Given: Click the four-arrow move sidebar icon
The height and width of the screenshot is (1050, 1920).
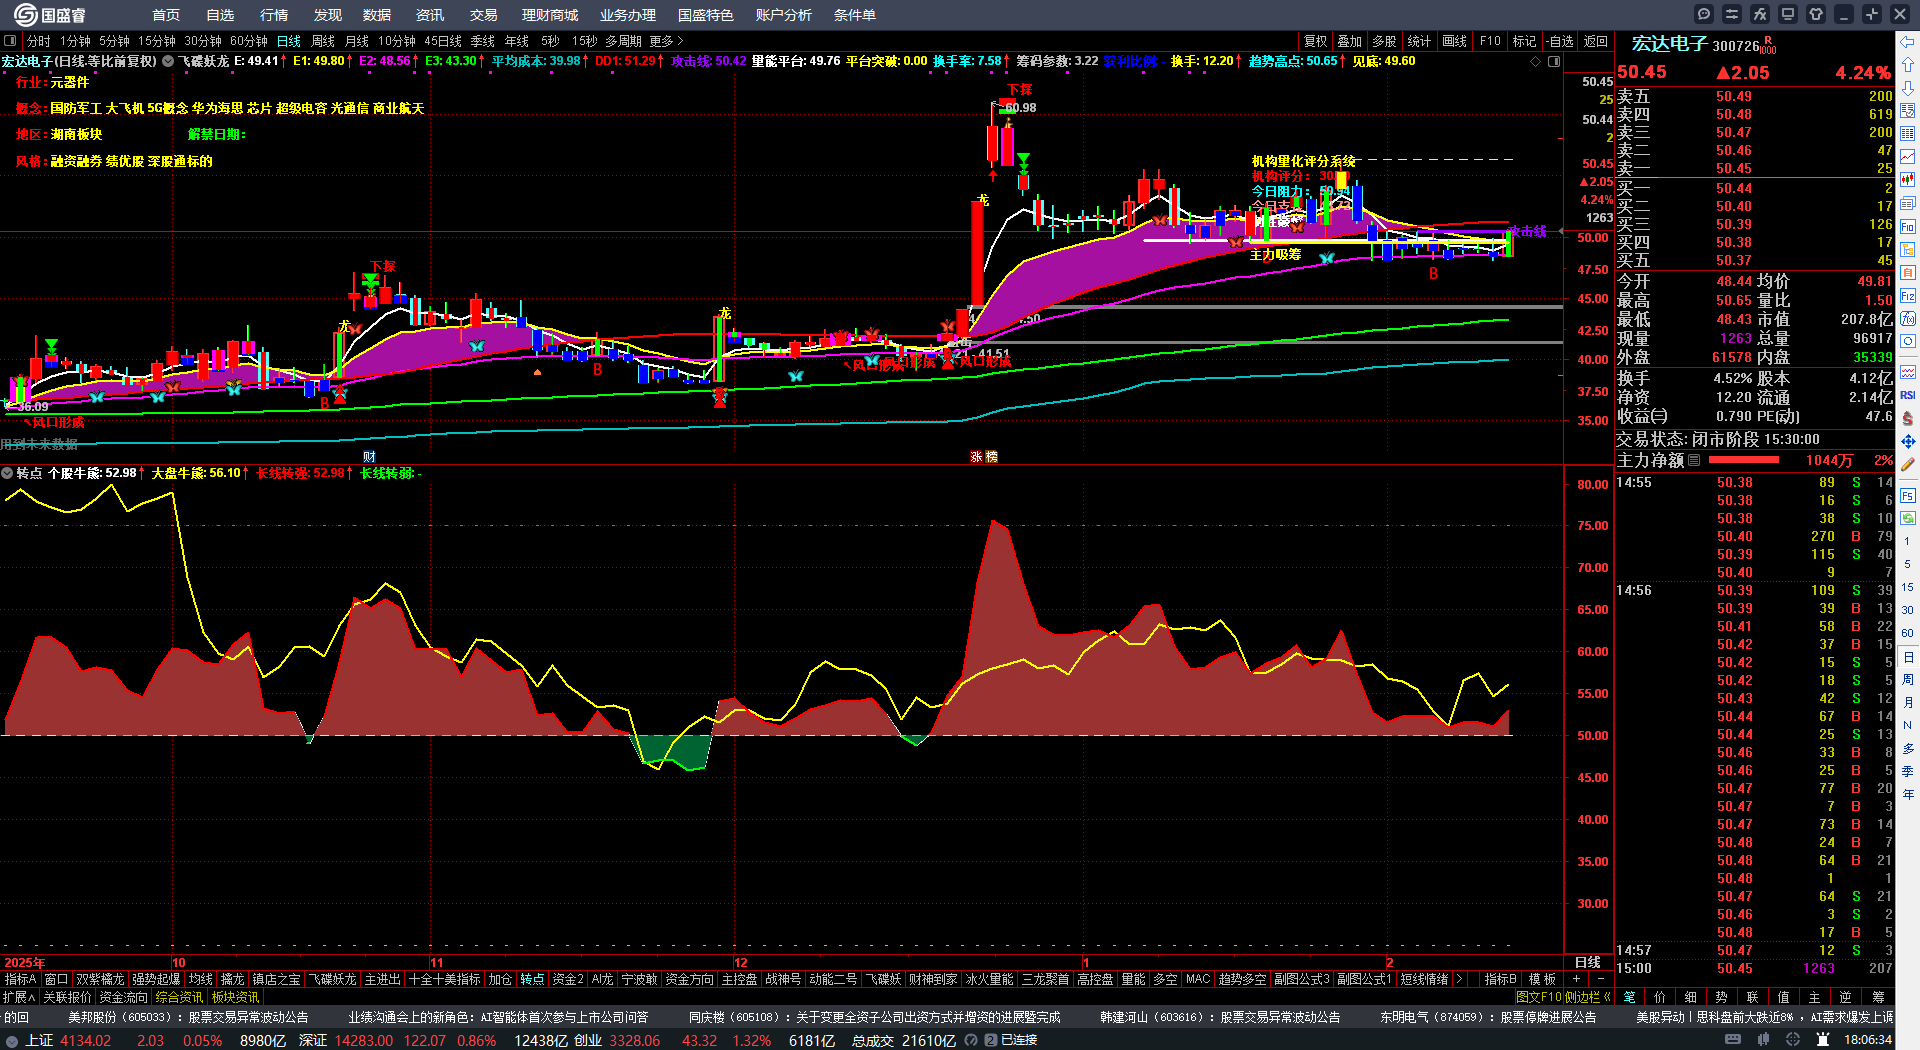Looking at the screenshot, I should click(x=1908, y=441).
